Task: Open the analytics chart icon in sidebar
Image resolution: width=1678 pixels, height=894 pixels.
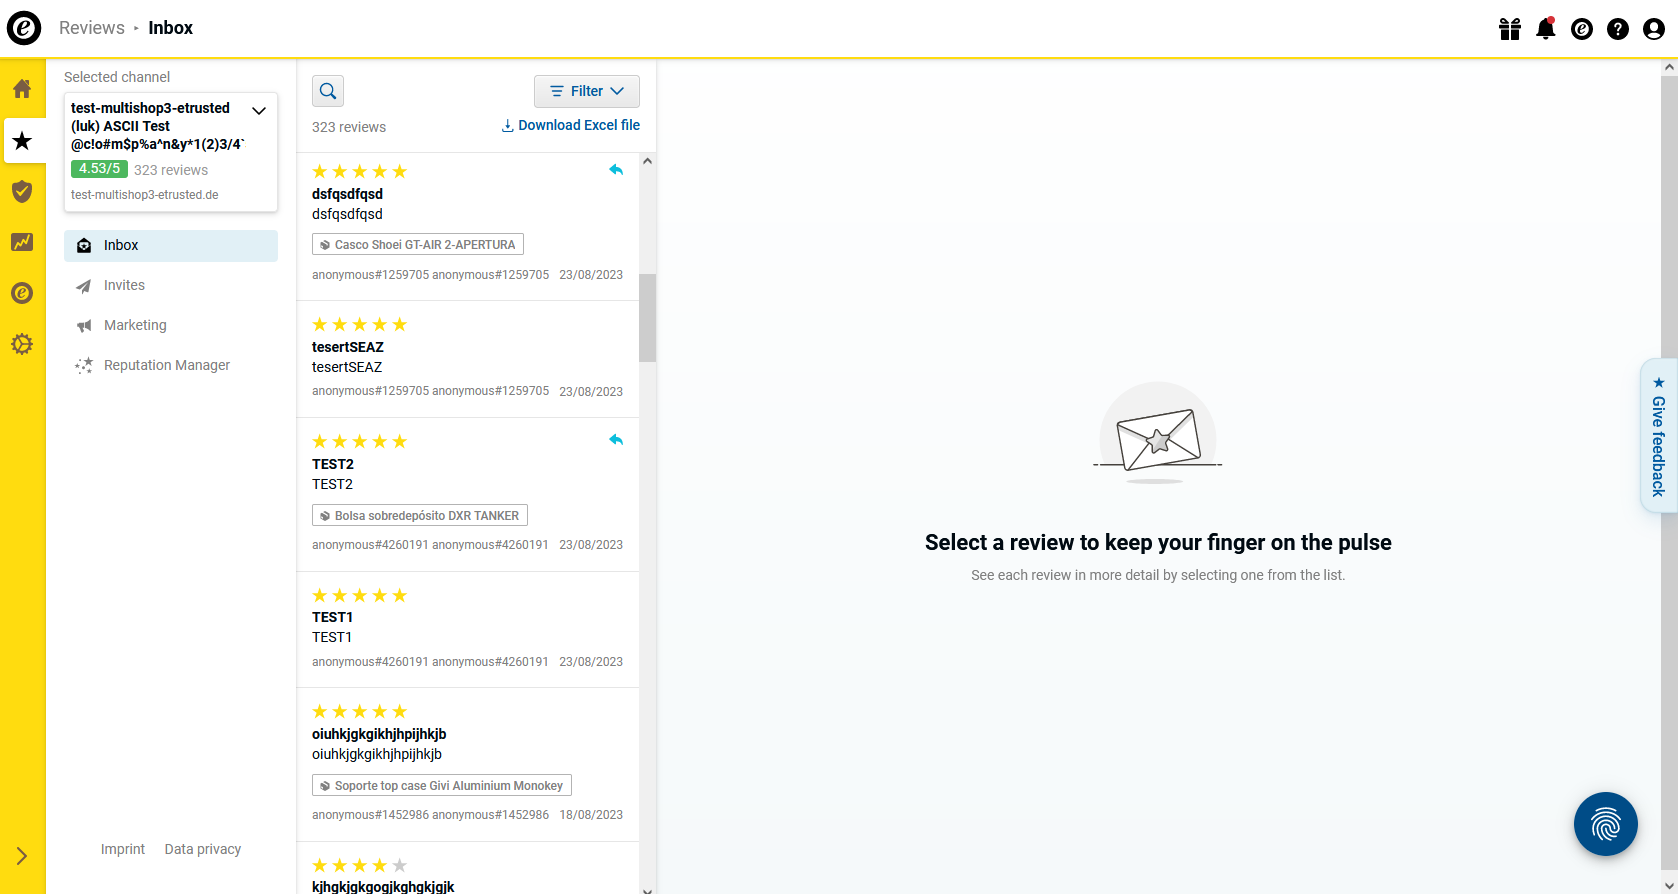Action: pos(22,242)
